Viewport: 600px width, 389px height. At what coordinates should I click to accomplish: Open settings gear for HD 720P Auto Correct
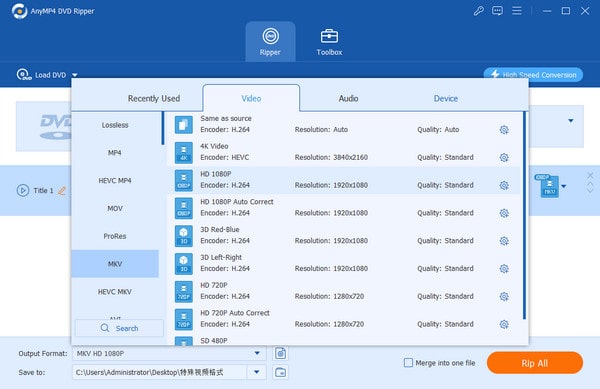(x=504, y=324)
